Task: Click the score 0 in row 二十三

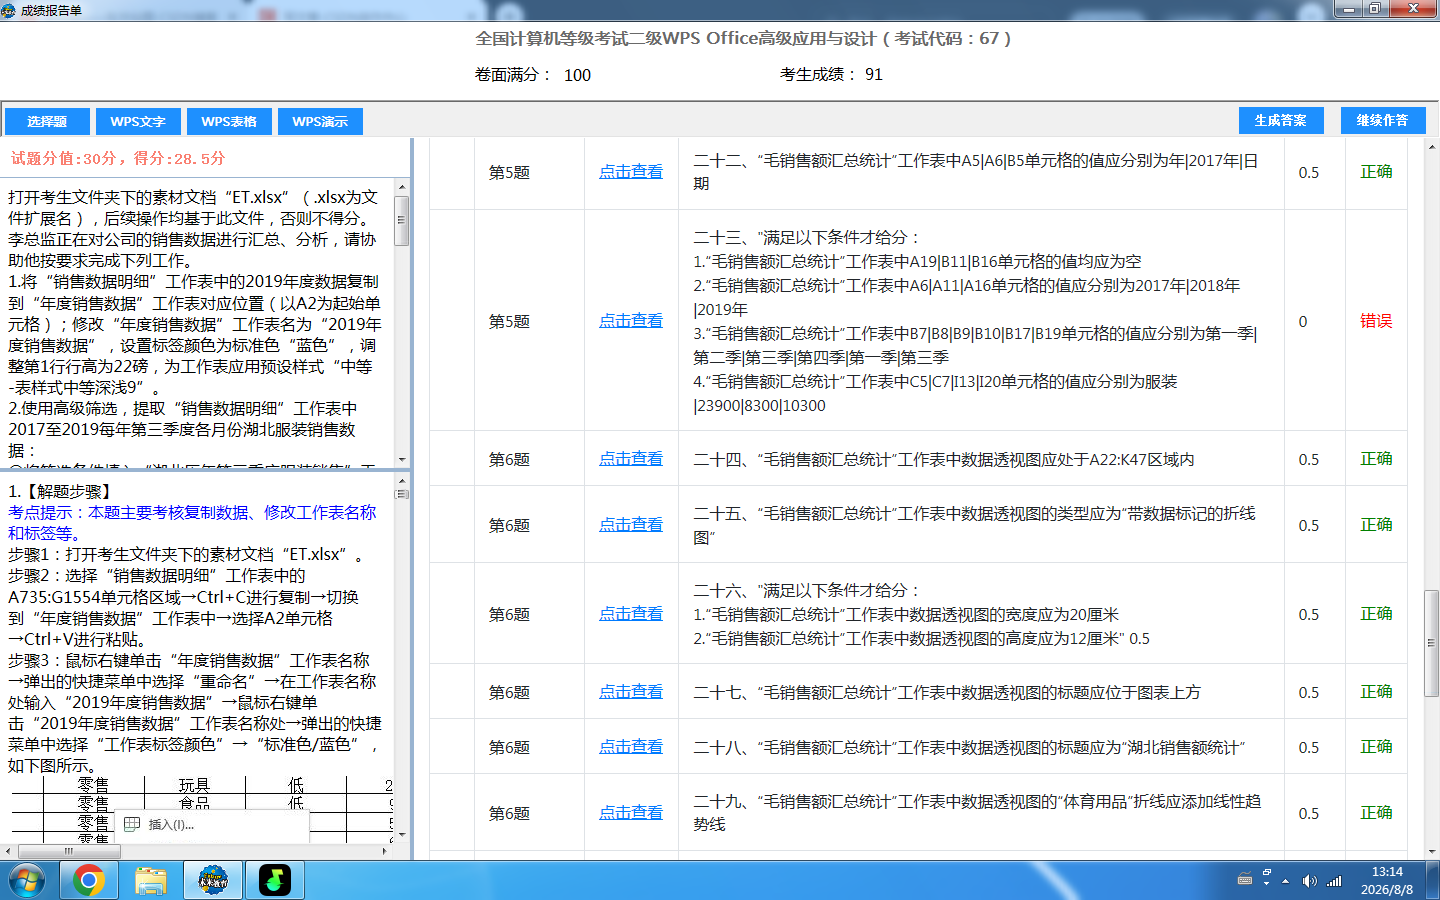Action: click(1303, 322)
